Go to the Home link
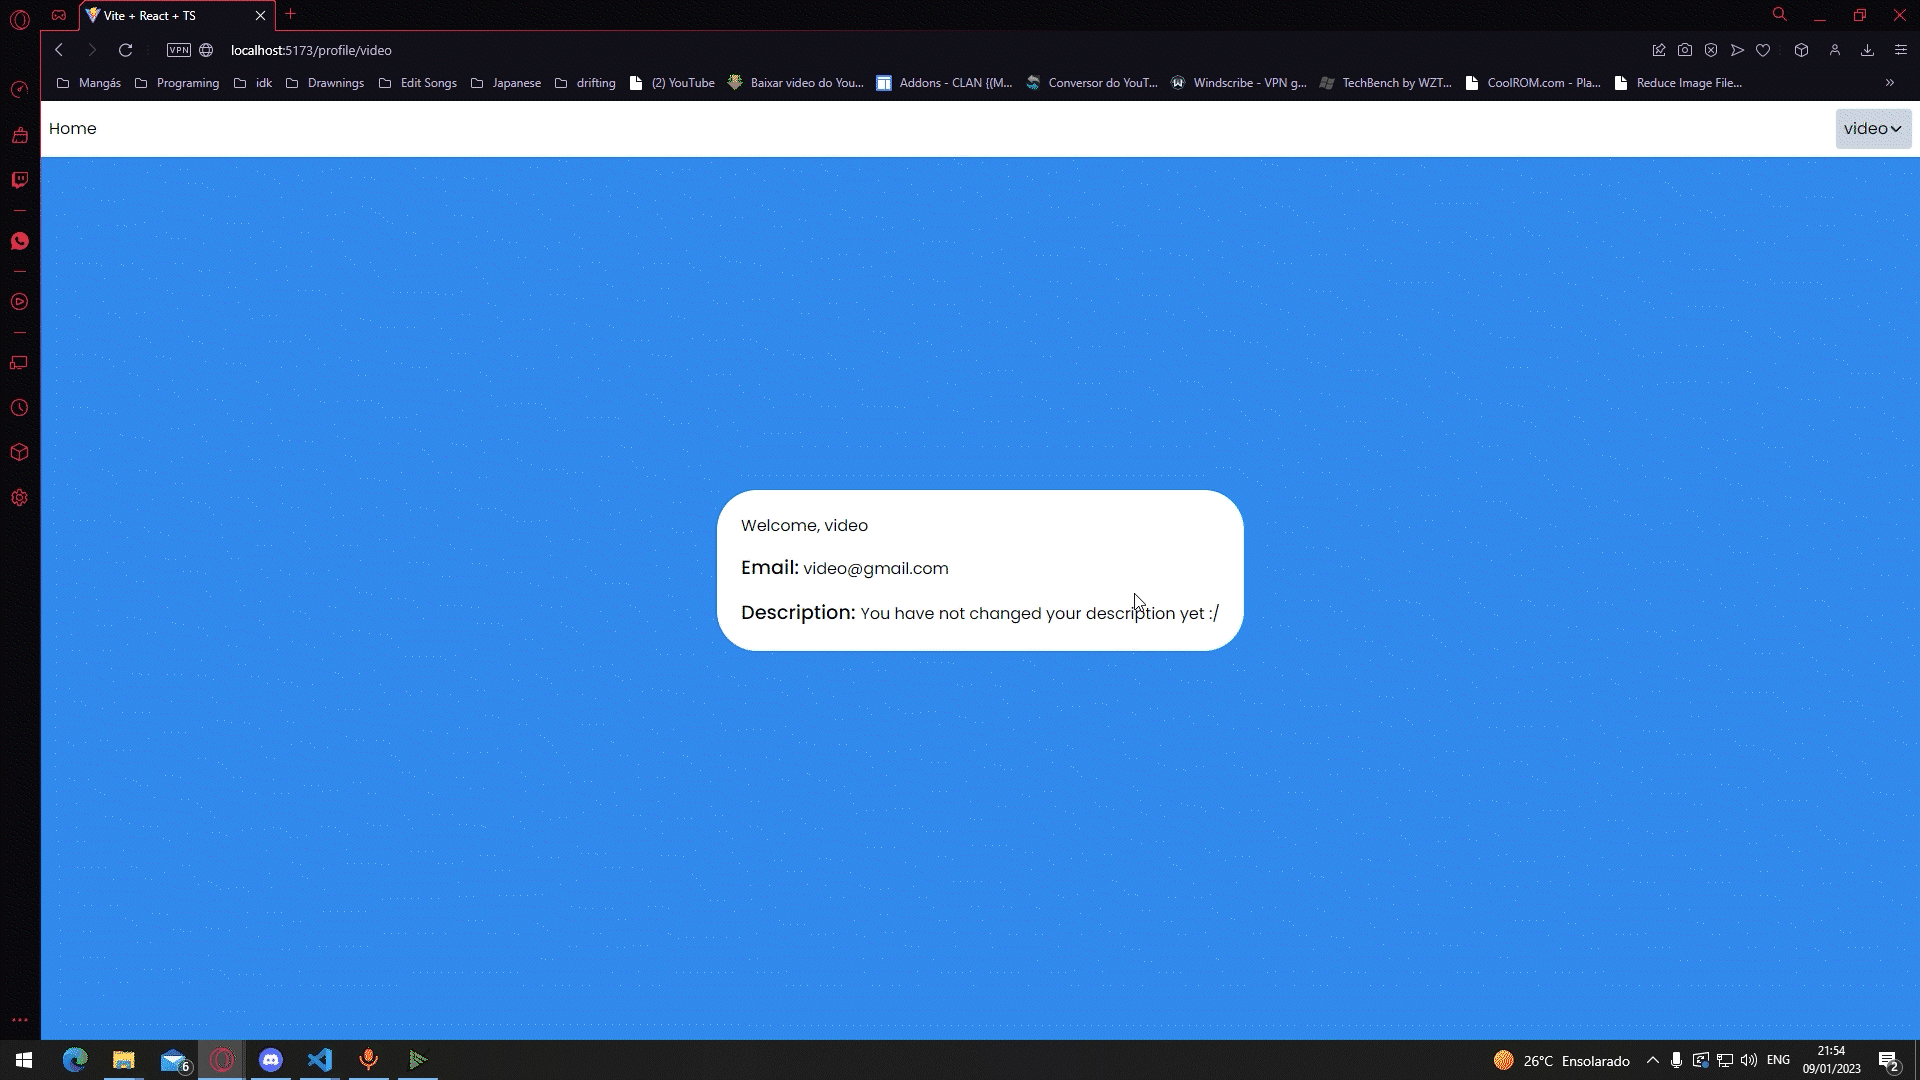 72,129
